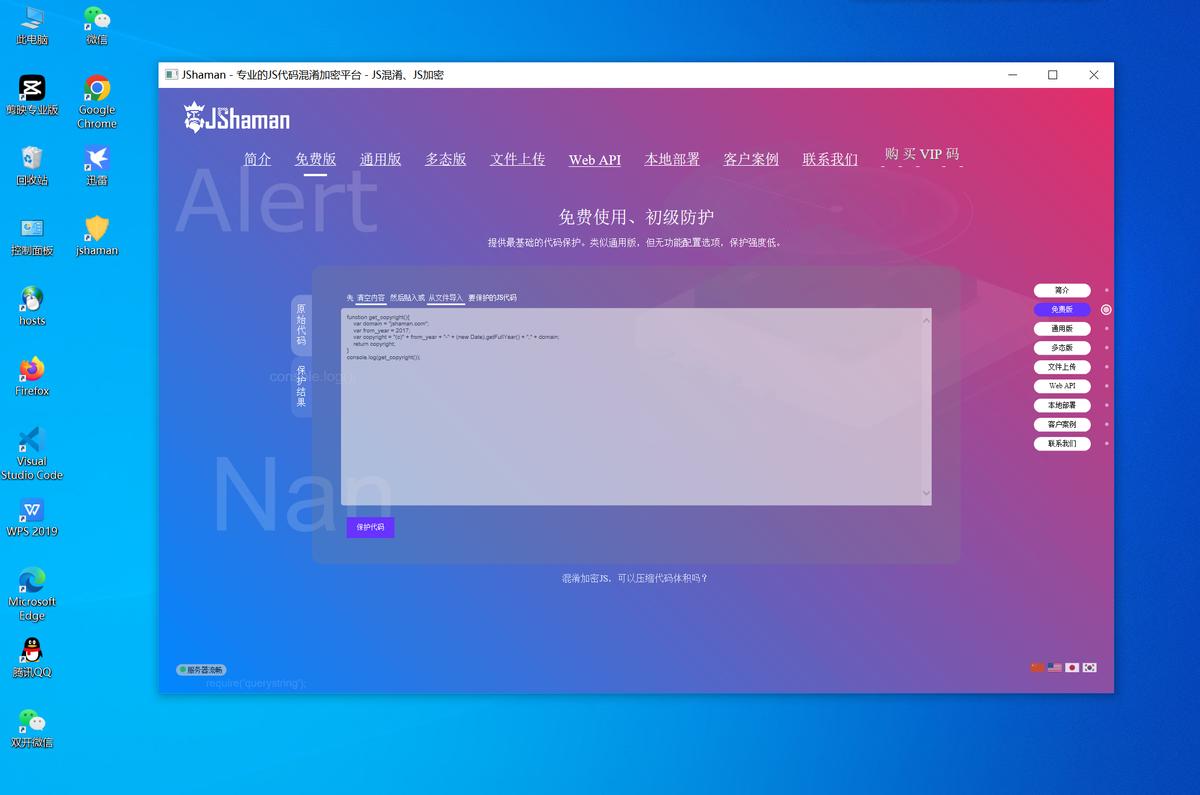Open the jshaman desktop shortcut
The height and width of the screenshot is (795, 1200).
(x=97, y=234)
